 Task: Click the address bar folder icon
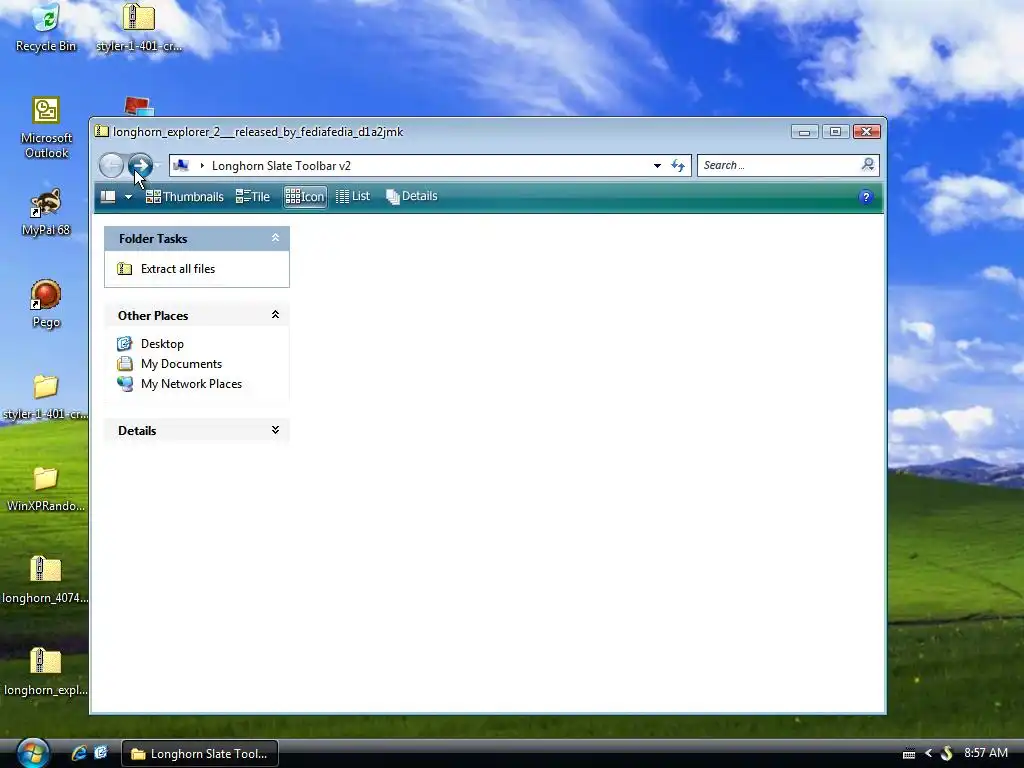(181, 165)
